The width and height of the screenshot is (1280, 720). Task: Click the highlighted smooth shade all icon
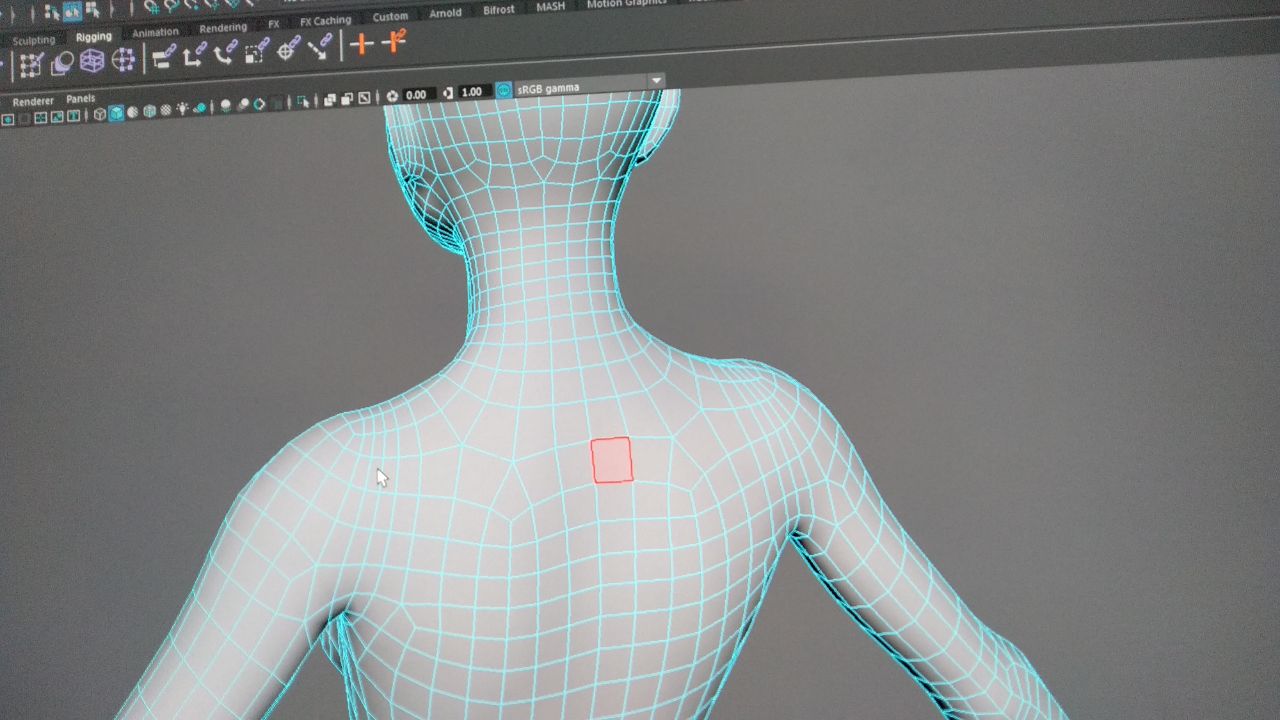pyautogui.click(x=116, y=113)
